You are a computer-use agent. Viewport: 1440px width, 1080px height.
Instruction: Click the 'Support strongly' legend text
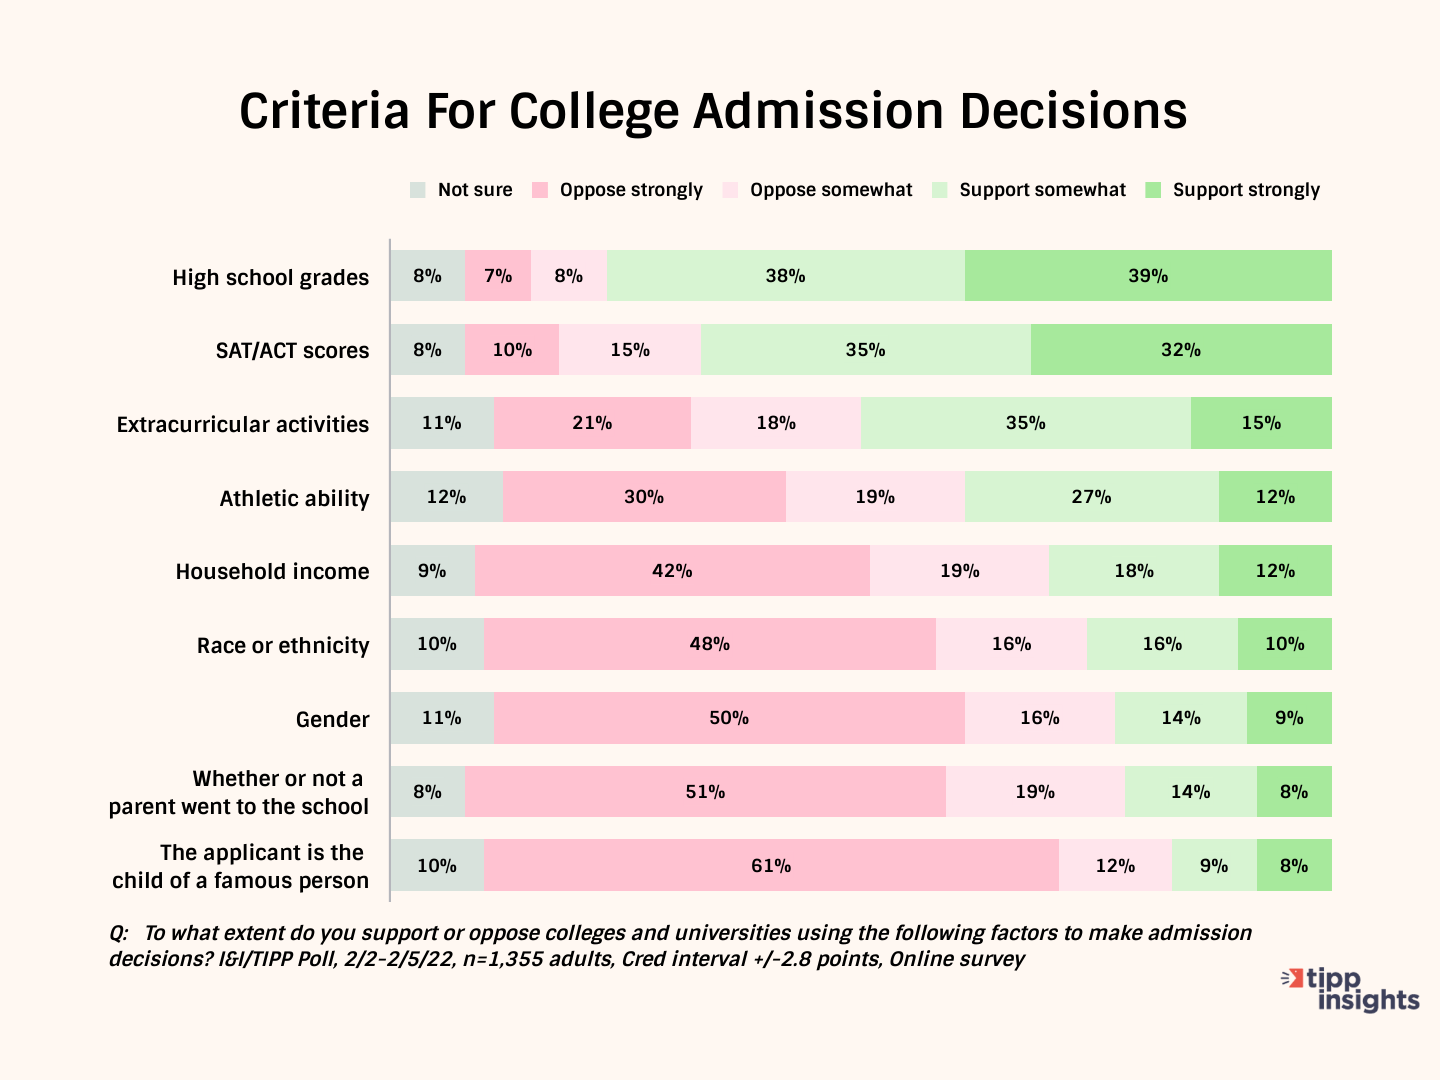(1246, 190)
